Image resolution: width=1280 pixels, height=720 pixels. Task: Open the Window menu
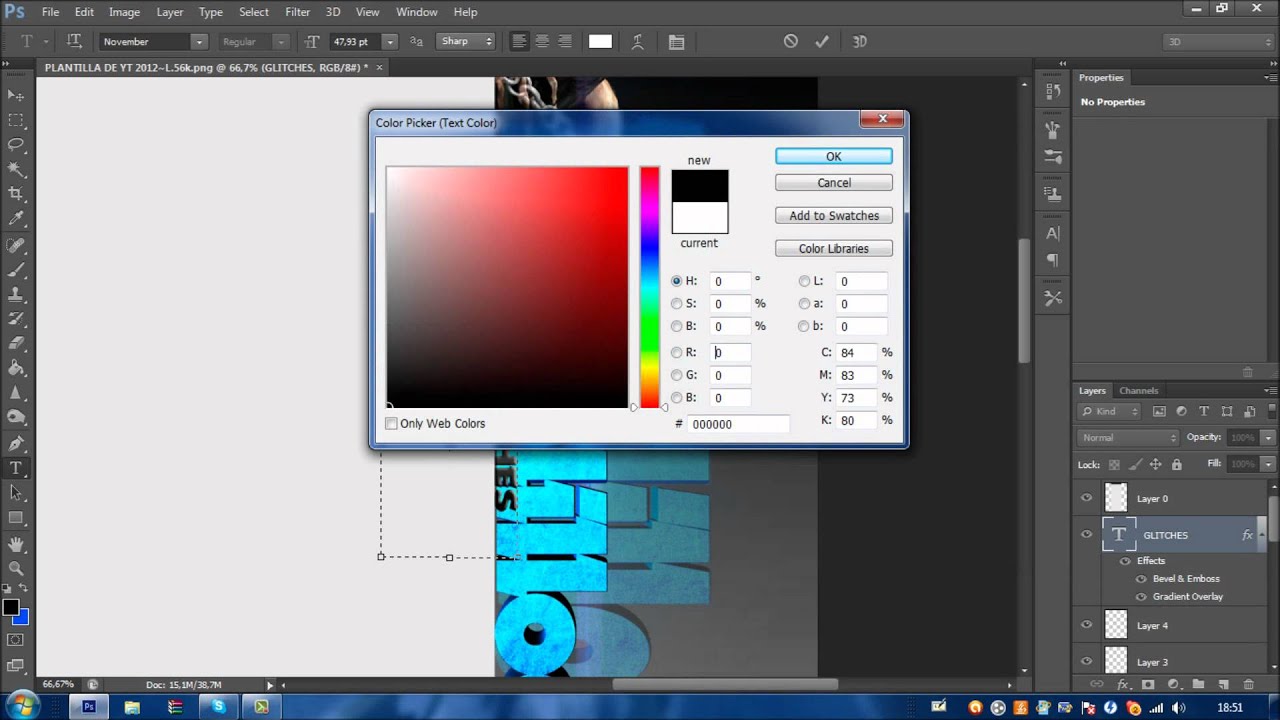417,12
